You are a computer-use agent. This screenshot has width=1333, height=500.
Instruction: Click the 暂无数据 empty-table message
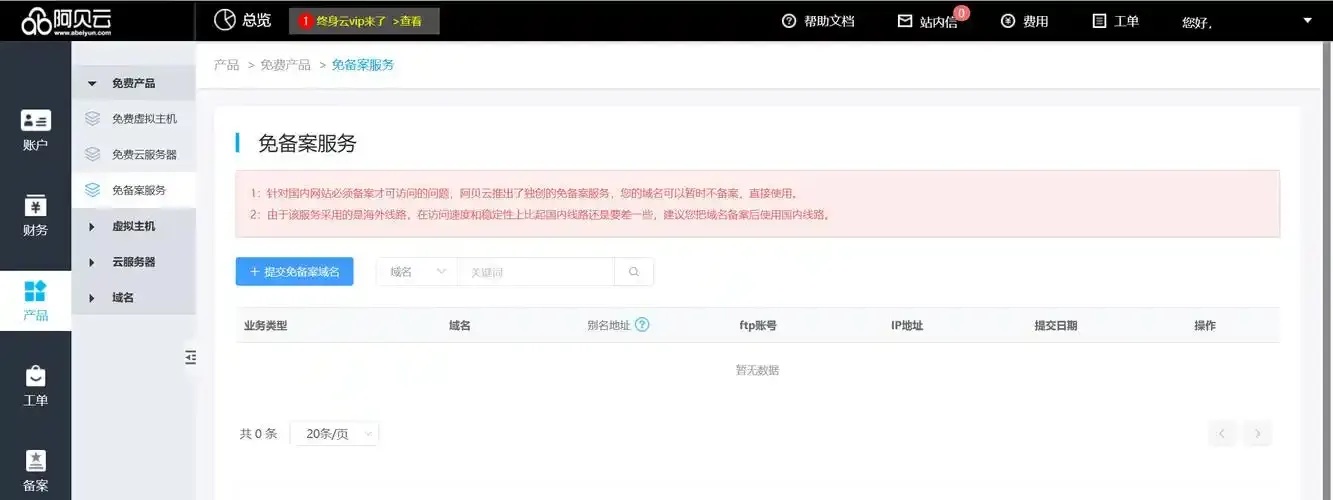click(x=757, y=370)
